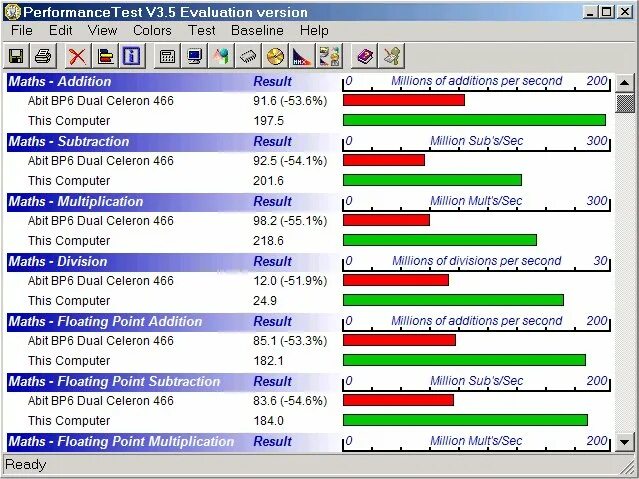Click the red X delete results icon

pos(77,56)
